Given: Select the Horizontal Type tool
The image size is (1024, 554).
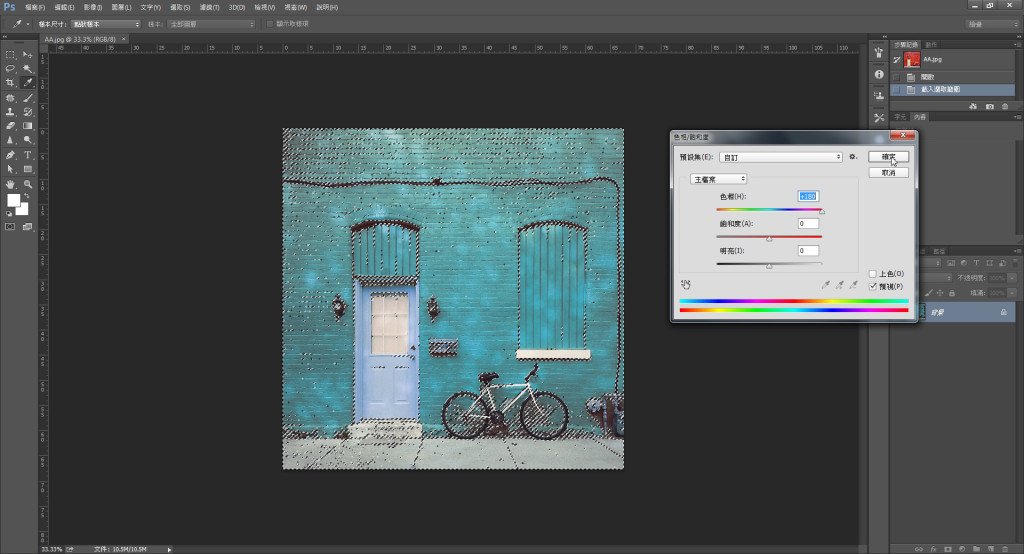Looking at the screenshot, I should tap(28, 155).
